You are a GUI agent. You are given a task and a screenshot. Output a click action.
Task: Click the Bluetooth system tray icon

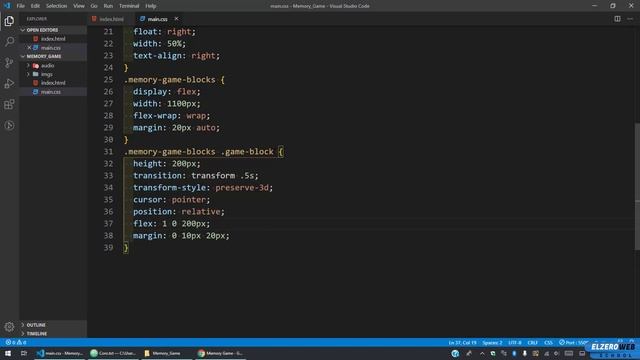(x=514, y=353)
